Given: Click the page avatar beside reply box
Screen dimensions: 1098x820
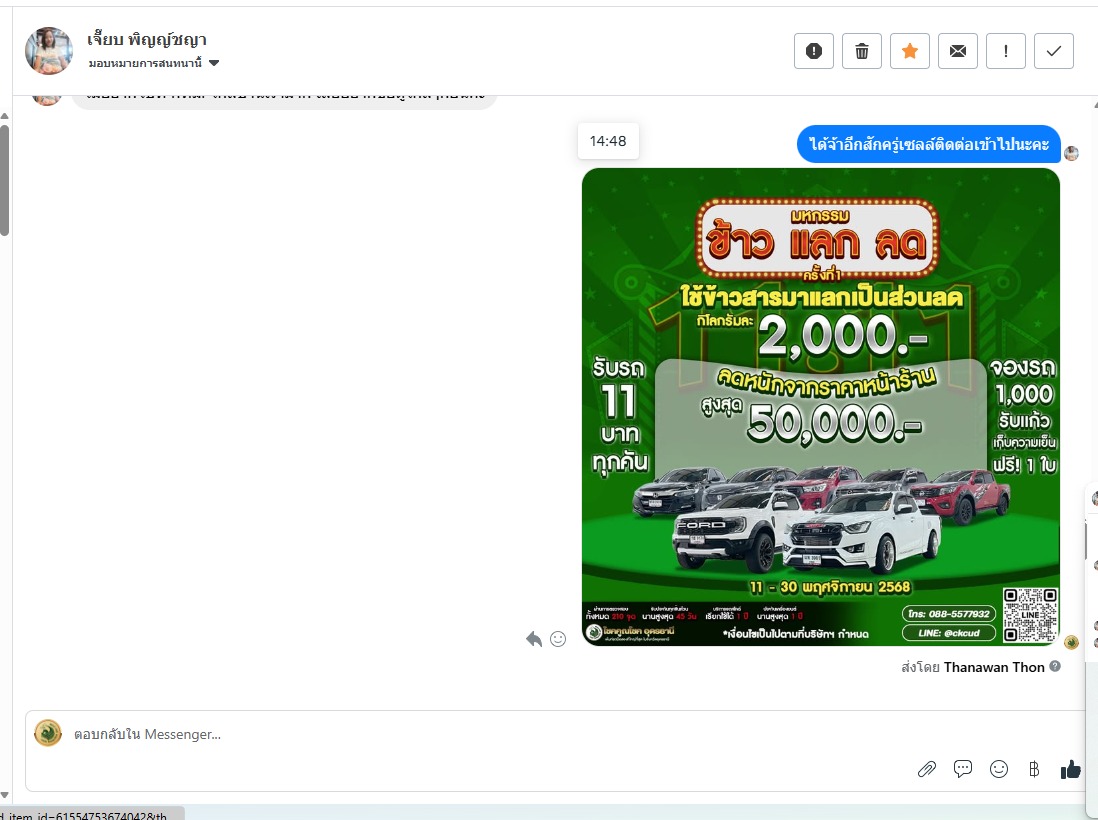Looking at the screenshot, I should (48, 733).
